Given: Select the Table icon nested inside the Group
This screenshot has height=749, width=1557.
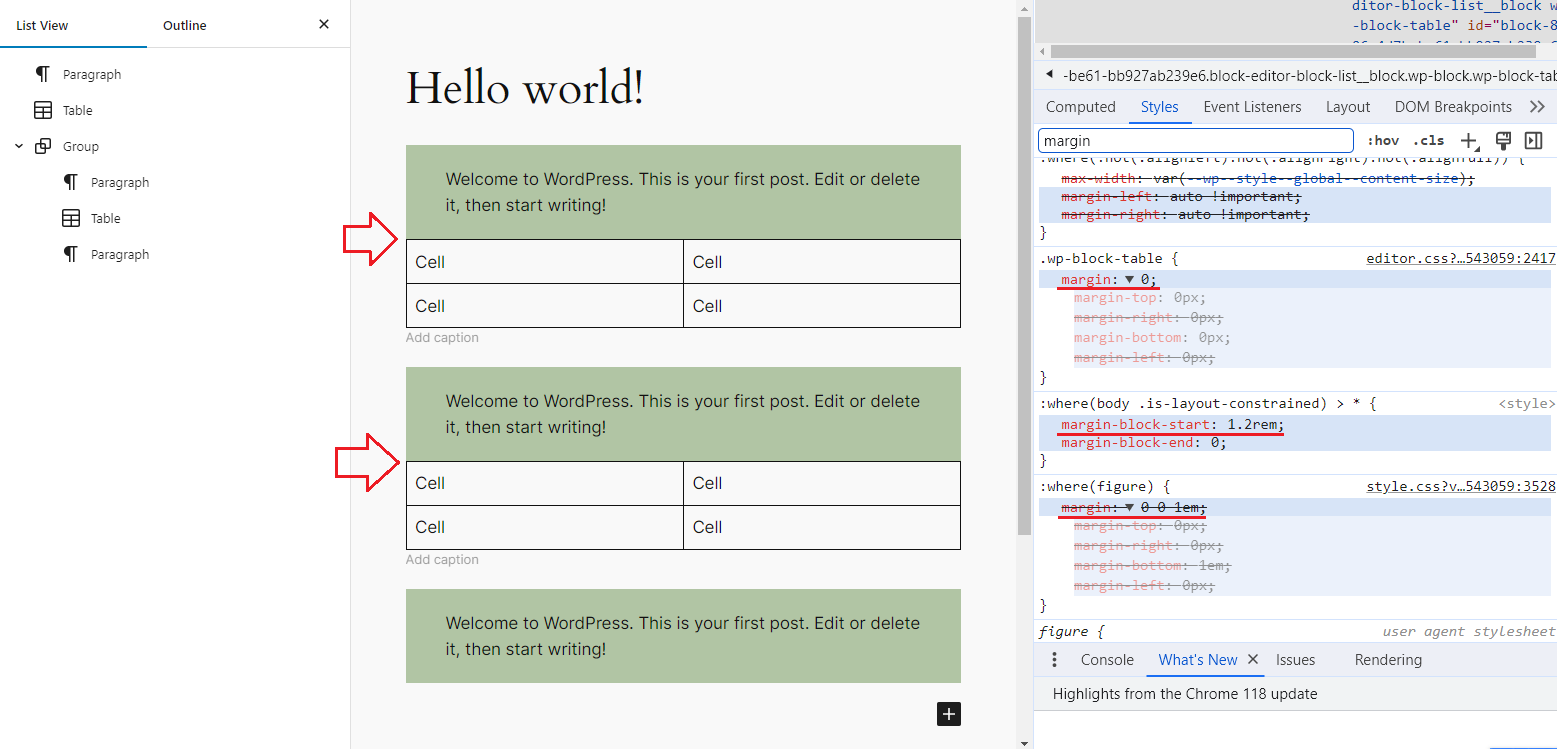Looking at the screenshot, I should tap(71, 217).
